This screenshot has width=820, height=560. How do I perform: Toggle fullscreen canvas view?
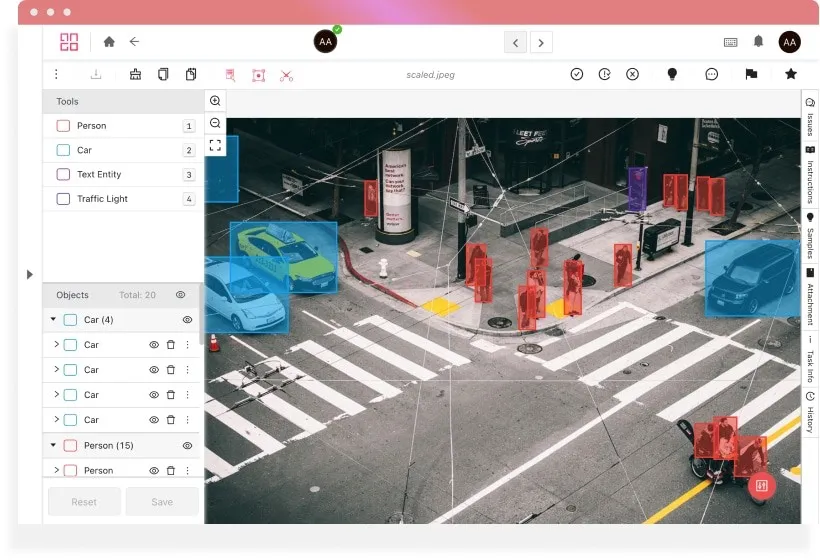[x=215, y=145]
